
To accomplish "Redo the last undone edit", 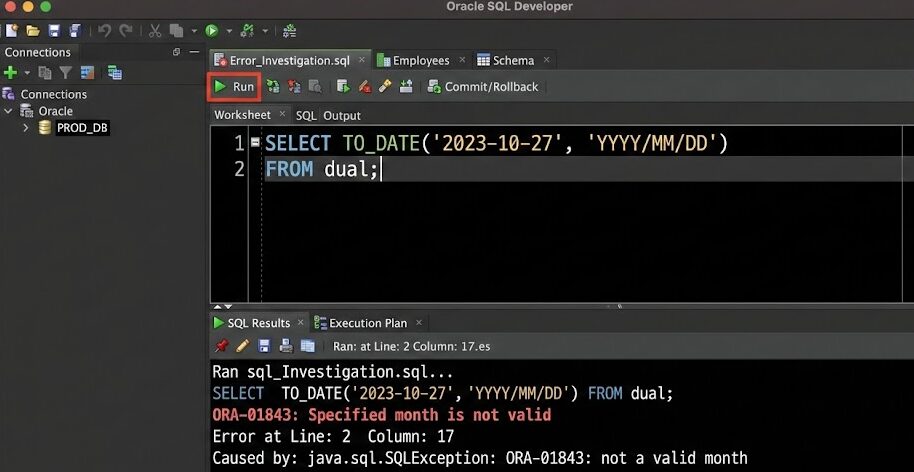I will click(x=125, y=31).
